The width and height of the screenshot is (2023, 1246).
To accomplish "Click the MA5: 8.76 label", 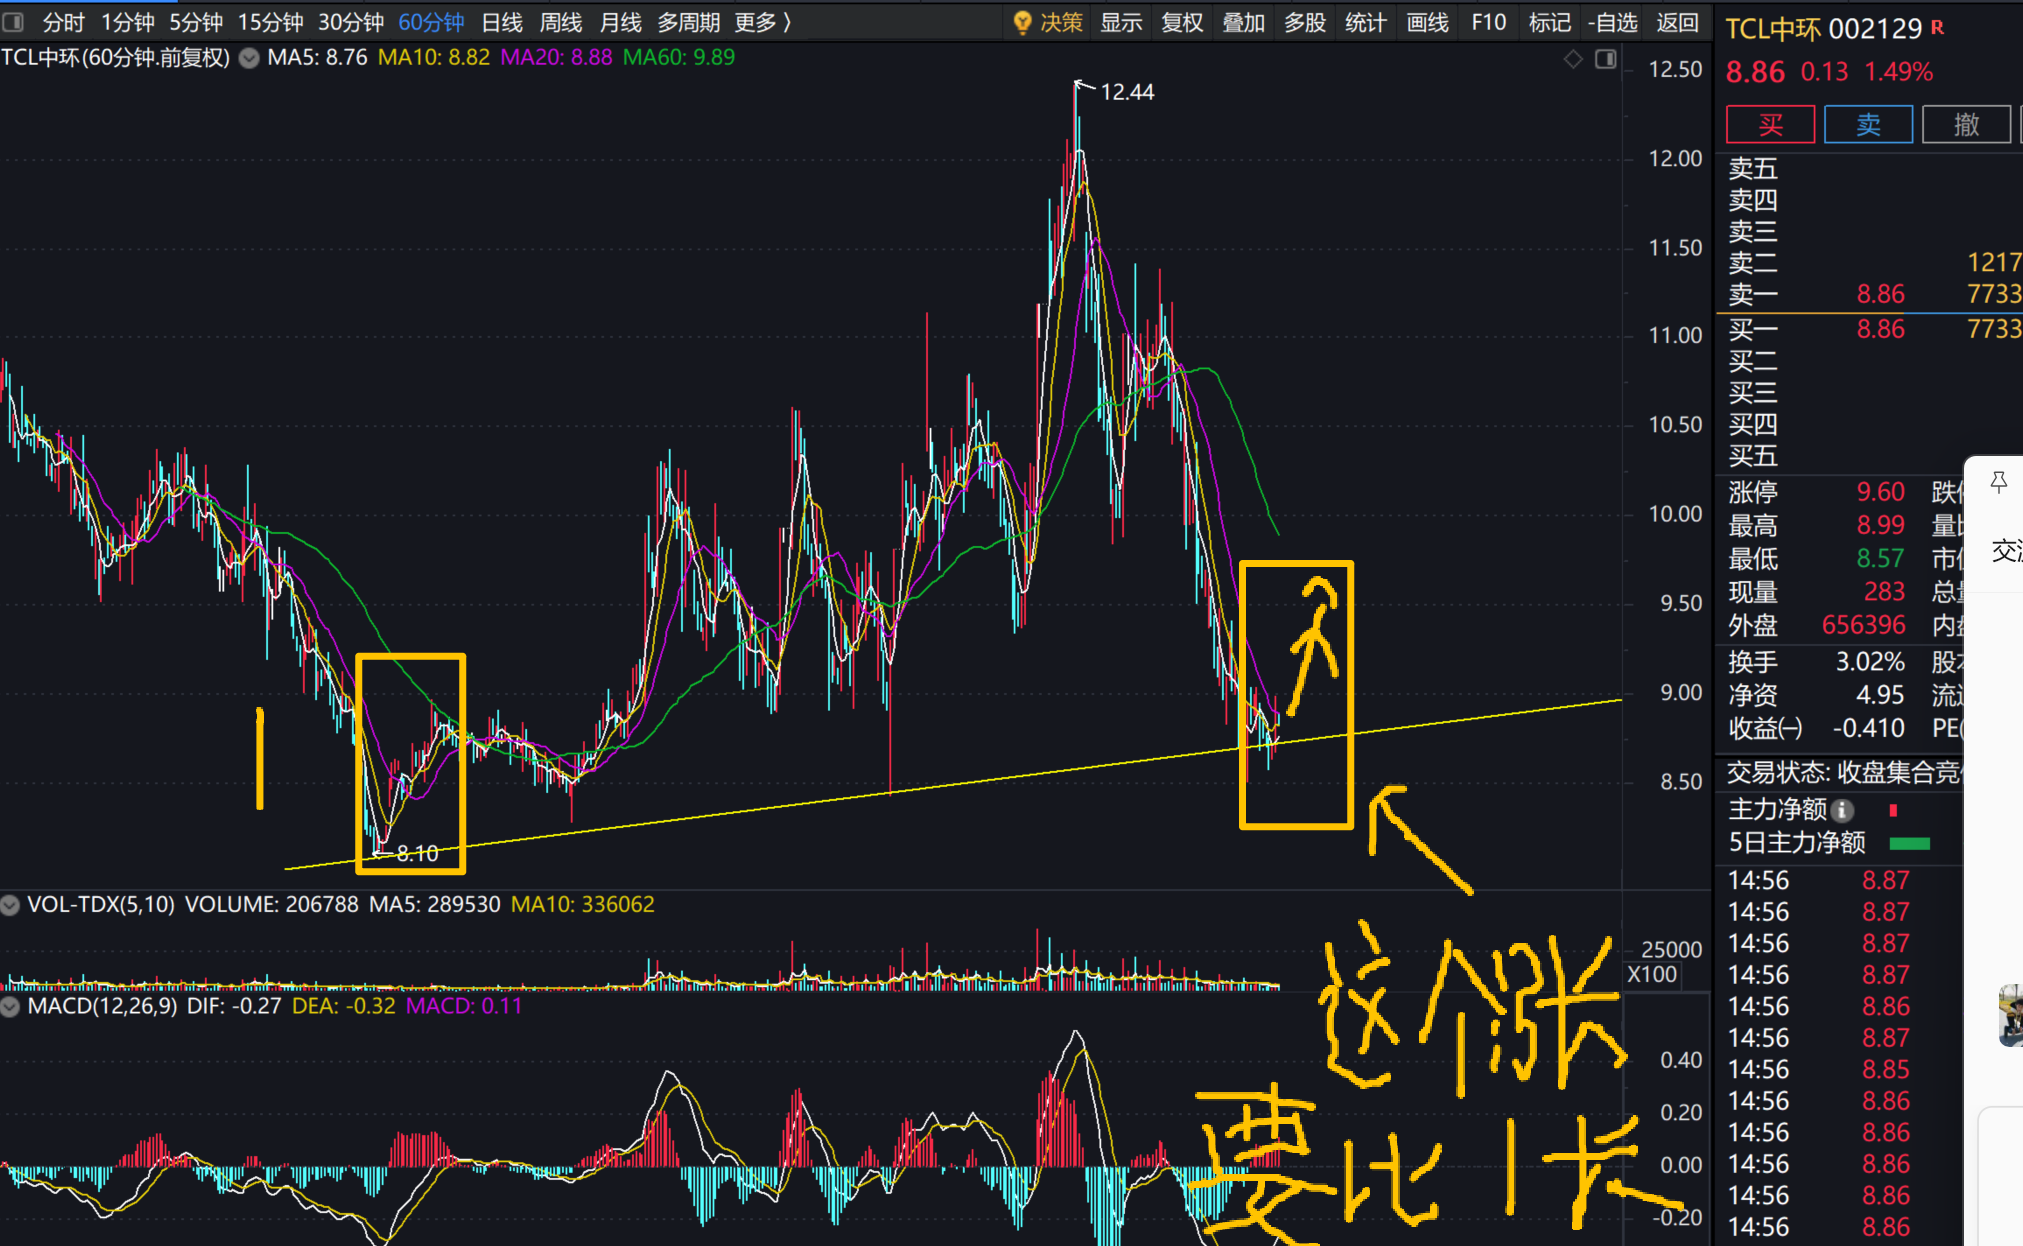I will tap(317, 58).
